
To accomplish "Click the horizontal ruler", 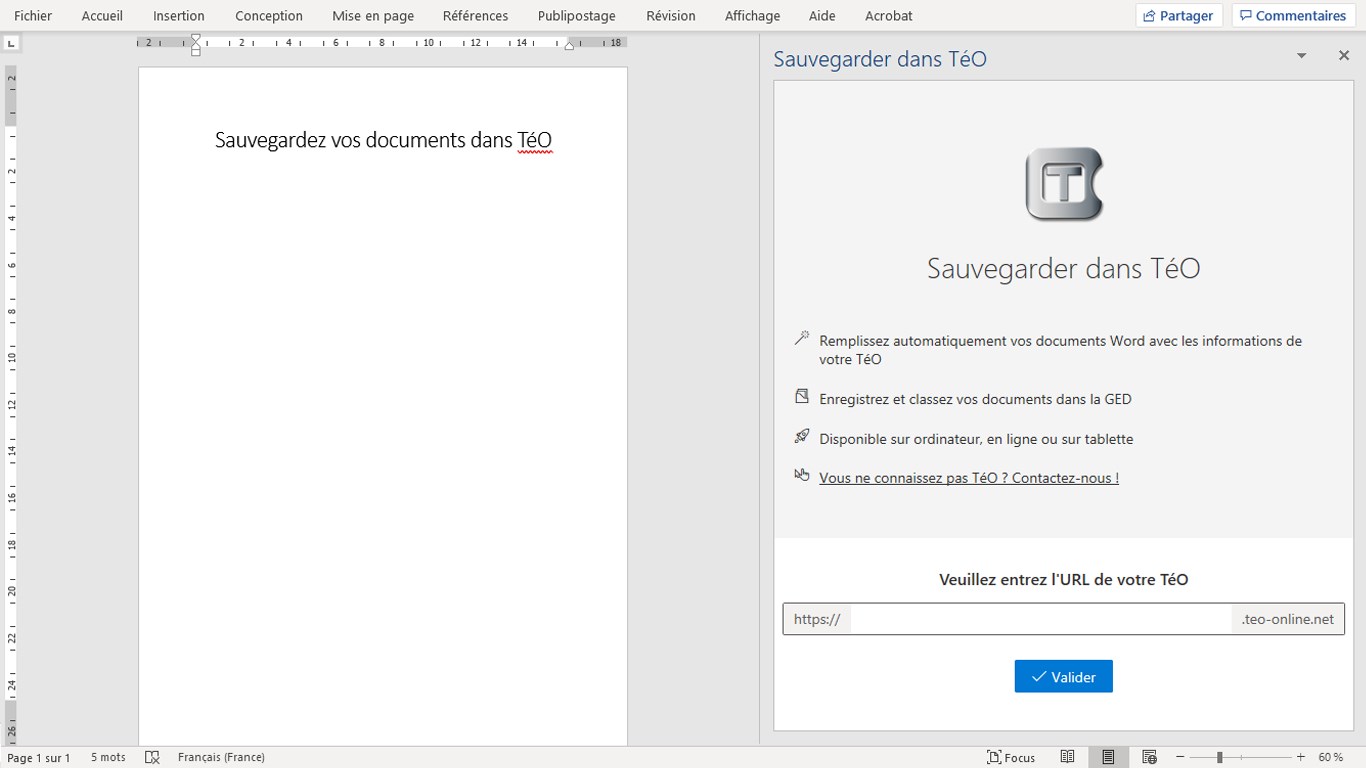I will (x=382, y=43).
